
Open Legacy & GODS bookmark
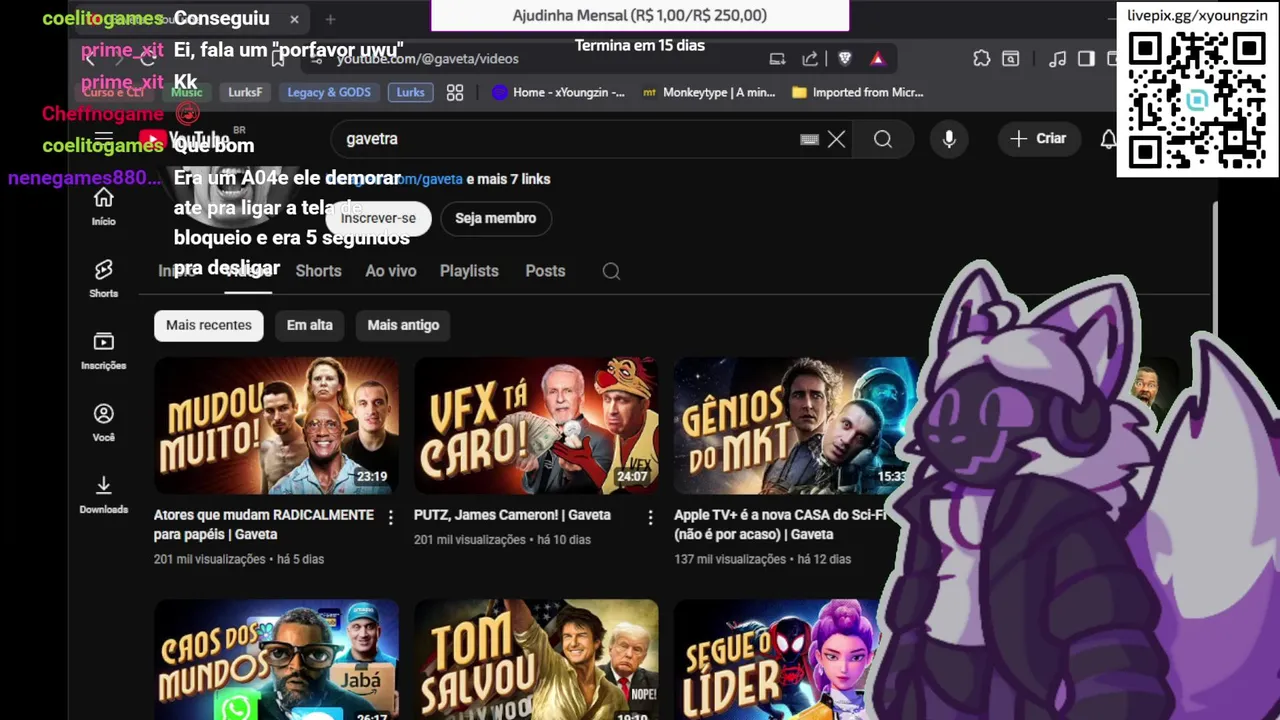pyautogui.click(x=329, y=92)
